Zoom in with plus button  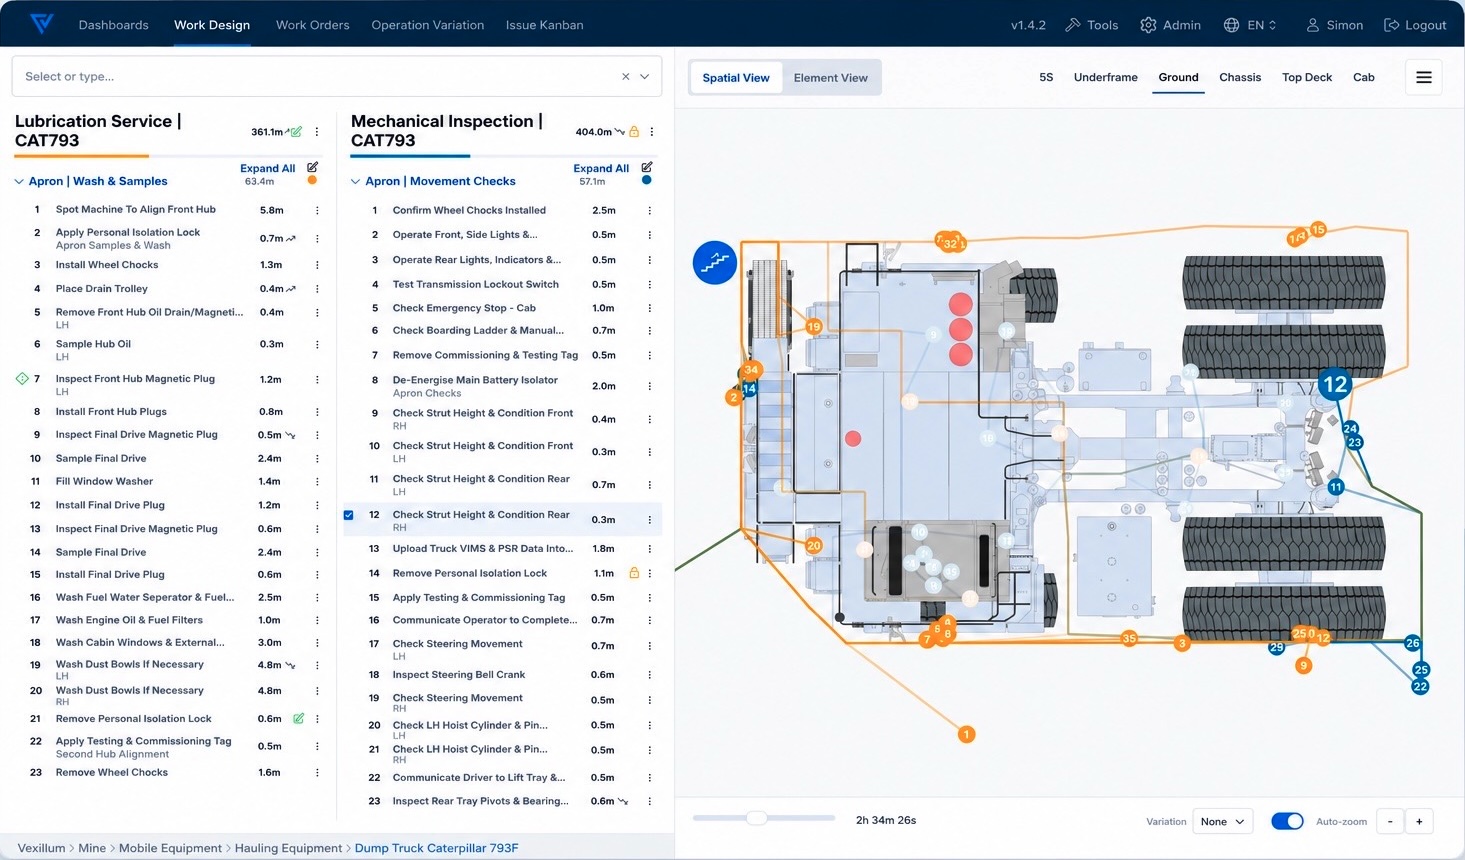click(x=1419, y=821)
